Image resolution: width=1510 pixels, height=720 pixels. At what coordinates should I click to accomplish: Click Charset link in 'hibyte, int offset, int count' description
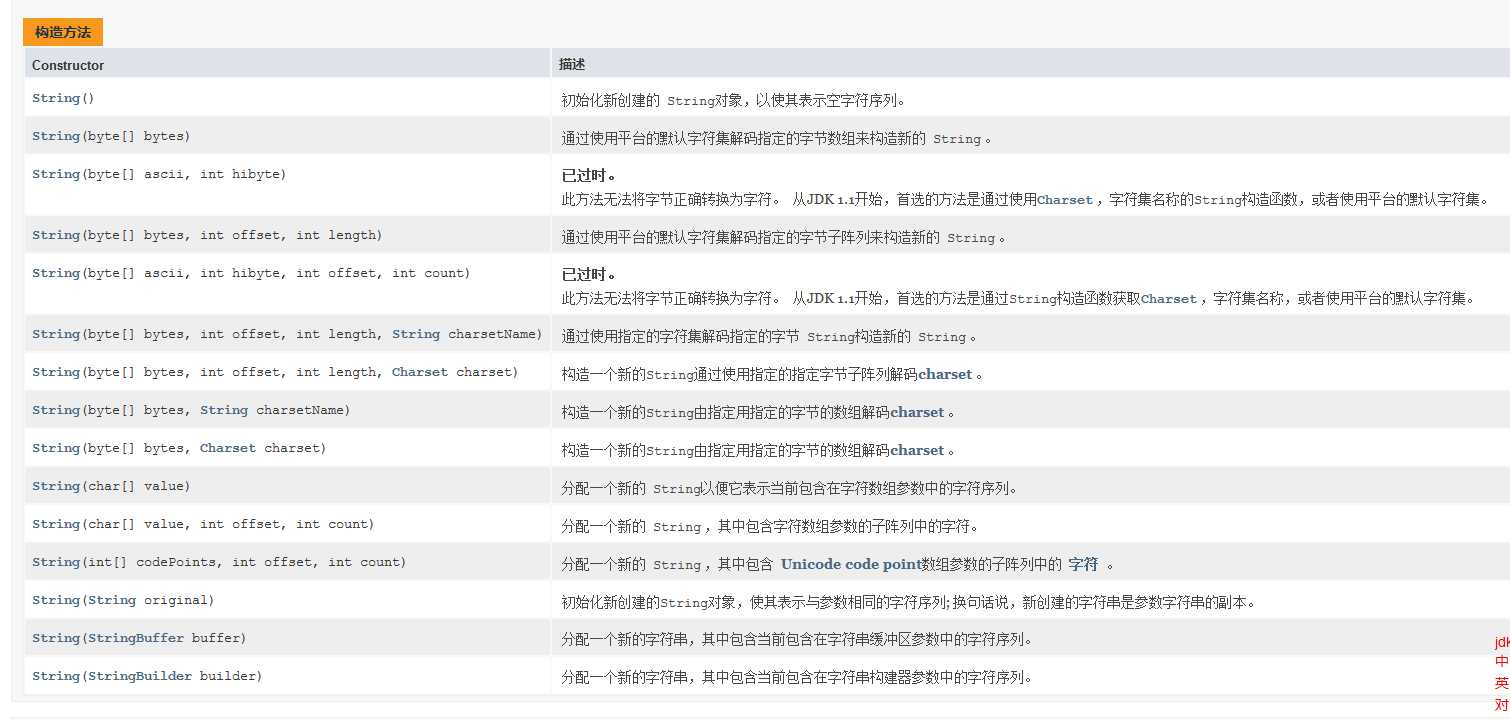point(1169,299)
